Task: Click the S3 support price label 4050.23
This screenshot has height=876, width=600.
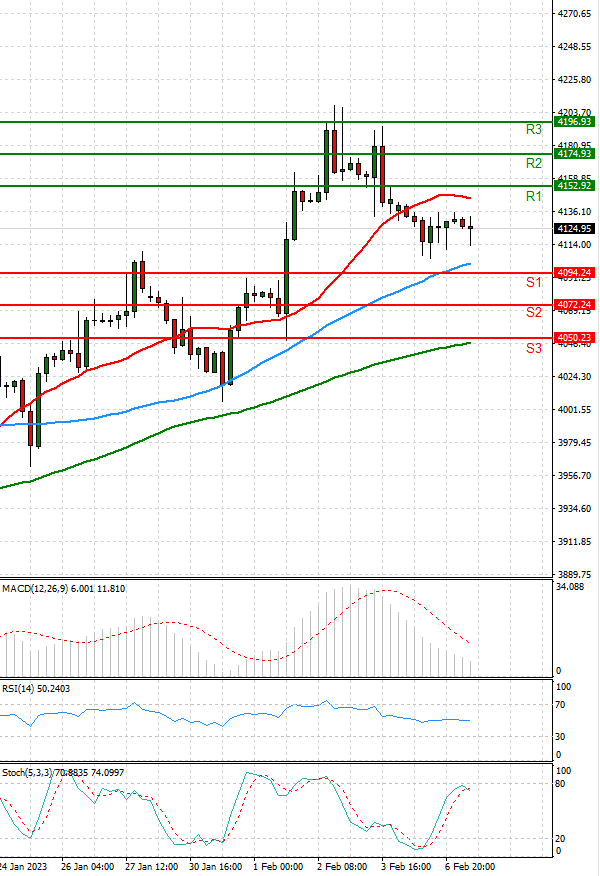Action: point(574,337)
